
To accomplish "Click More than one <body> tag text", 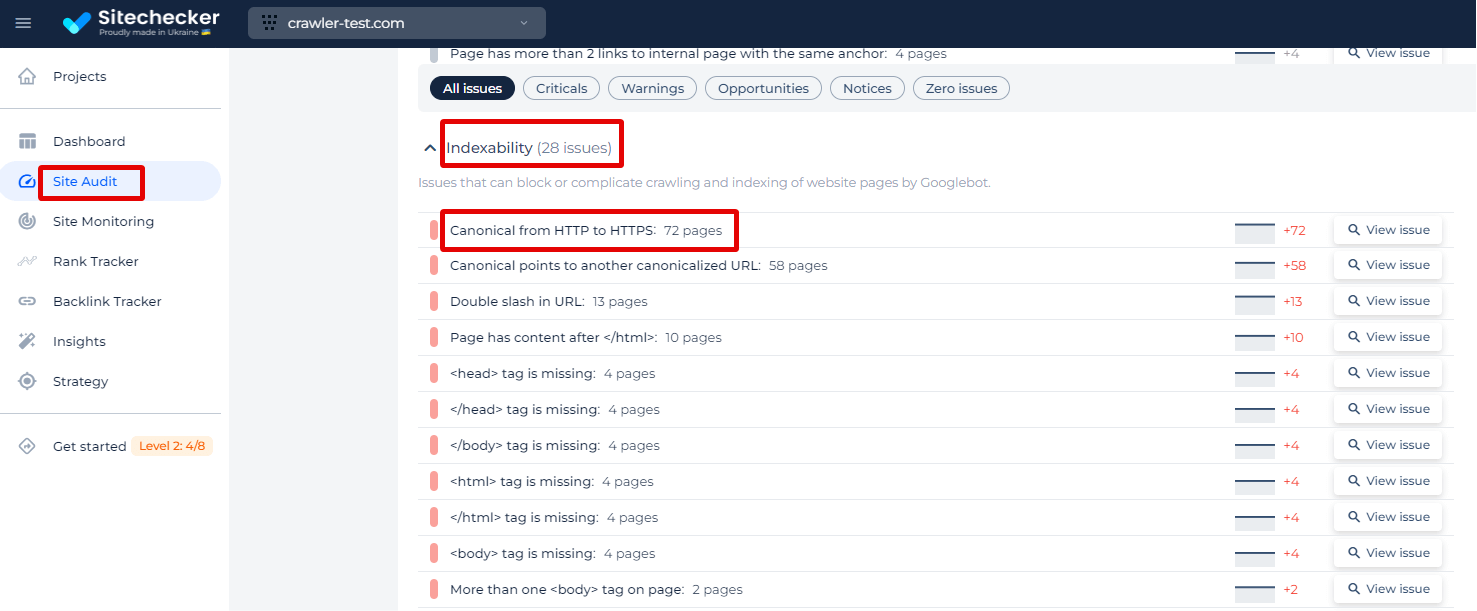I will tap(567, 589).
